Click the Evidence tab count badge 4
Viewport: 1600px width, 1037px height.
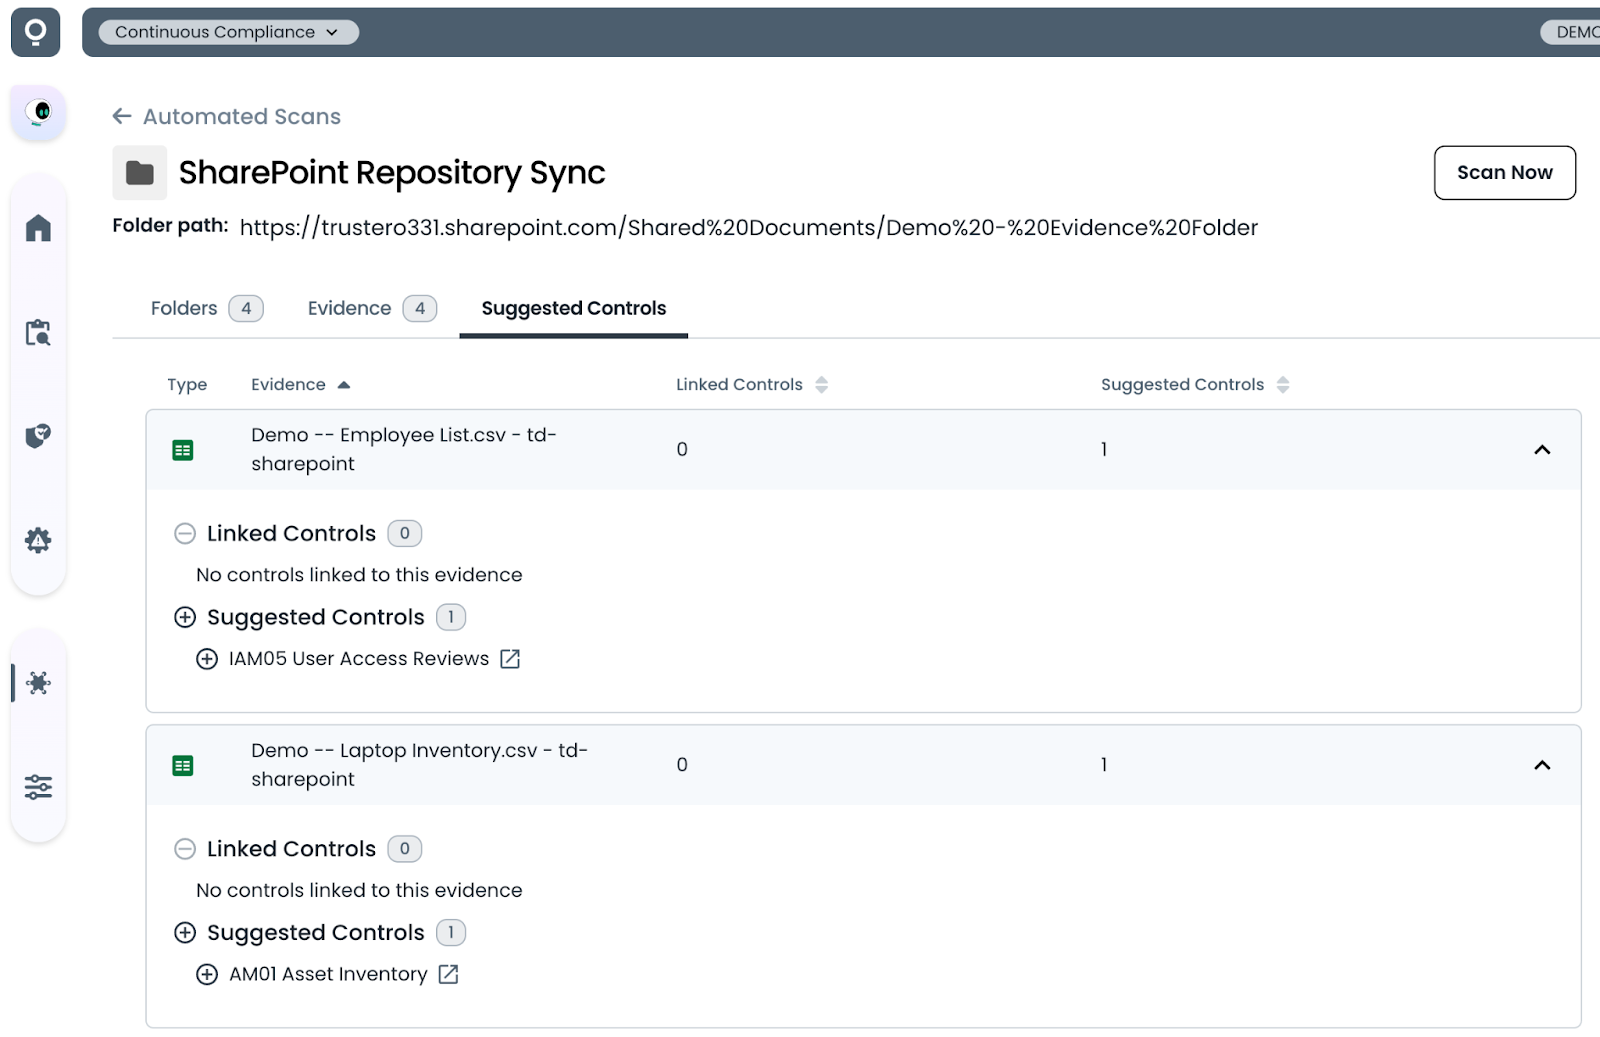click(x=420, y=308)
